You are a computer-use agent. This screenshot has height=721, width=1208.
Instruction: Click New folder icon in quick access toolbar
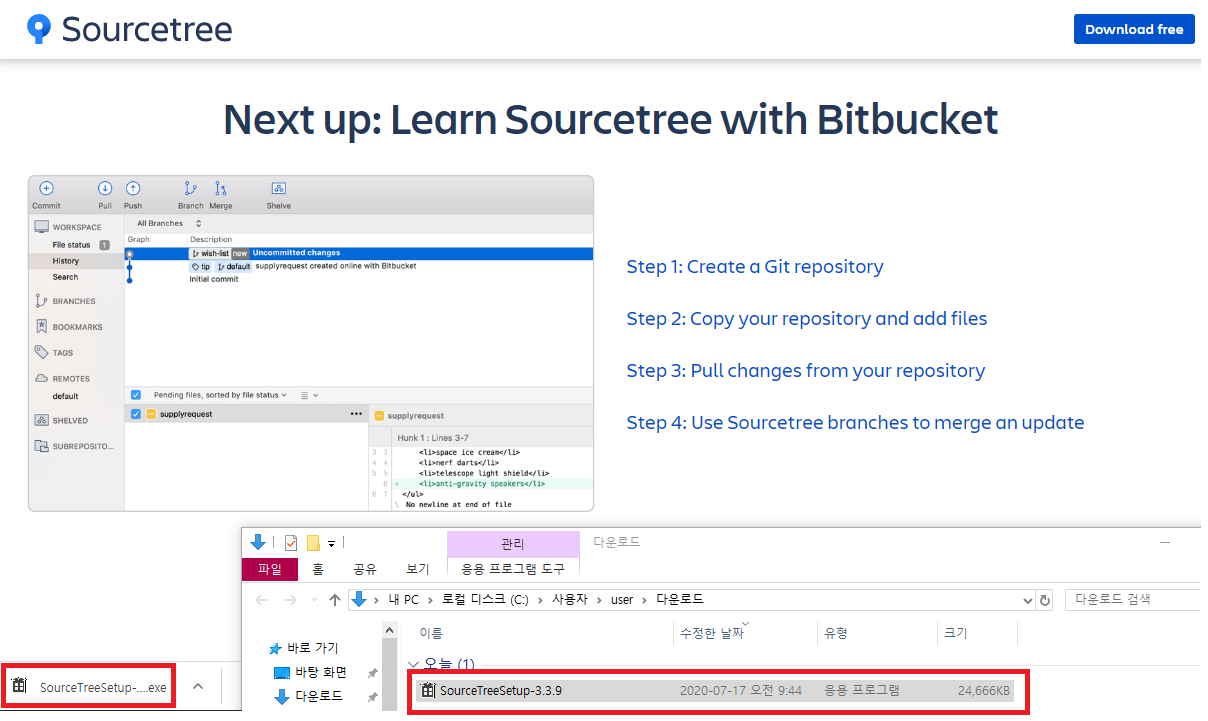coord(313,543)
